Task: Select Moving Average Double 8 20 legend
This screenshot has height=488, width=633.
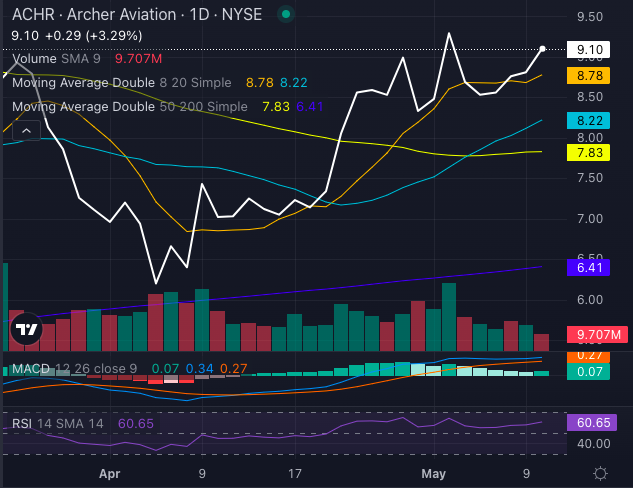Action: pos(159,83)
